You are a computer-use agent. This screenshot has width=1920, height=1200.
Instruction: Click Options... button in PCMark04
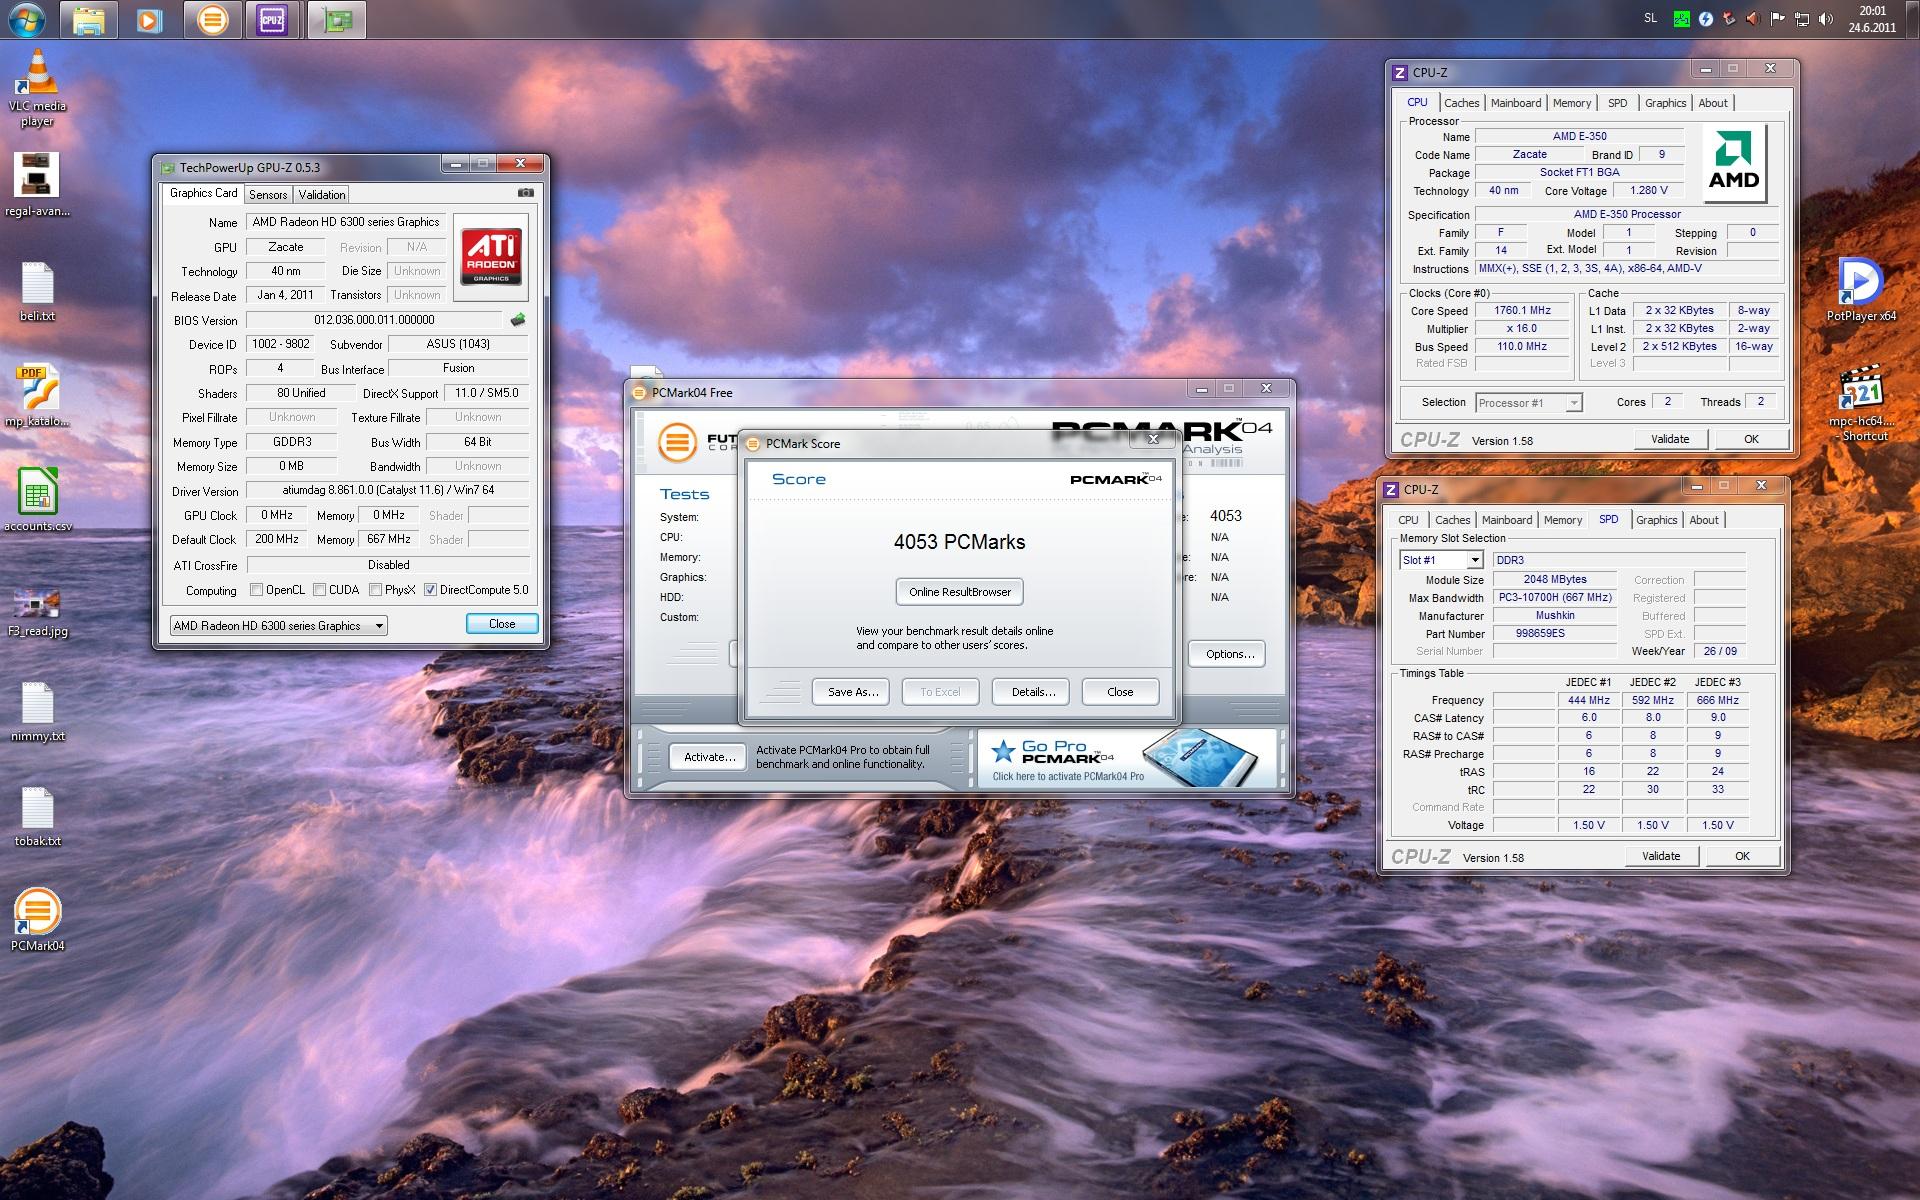coord(1229,654)
